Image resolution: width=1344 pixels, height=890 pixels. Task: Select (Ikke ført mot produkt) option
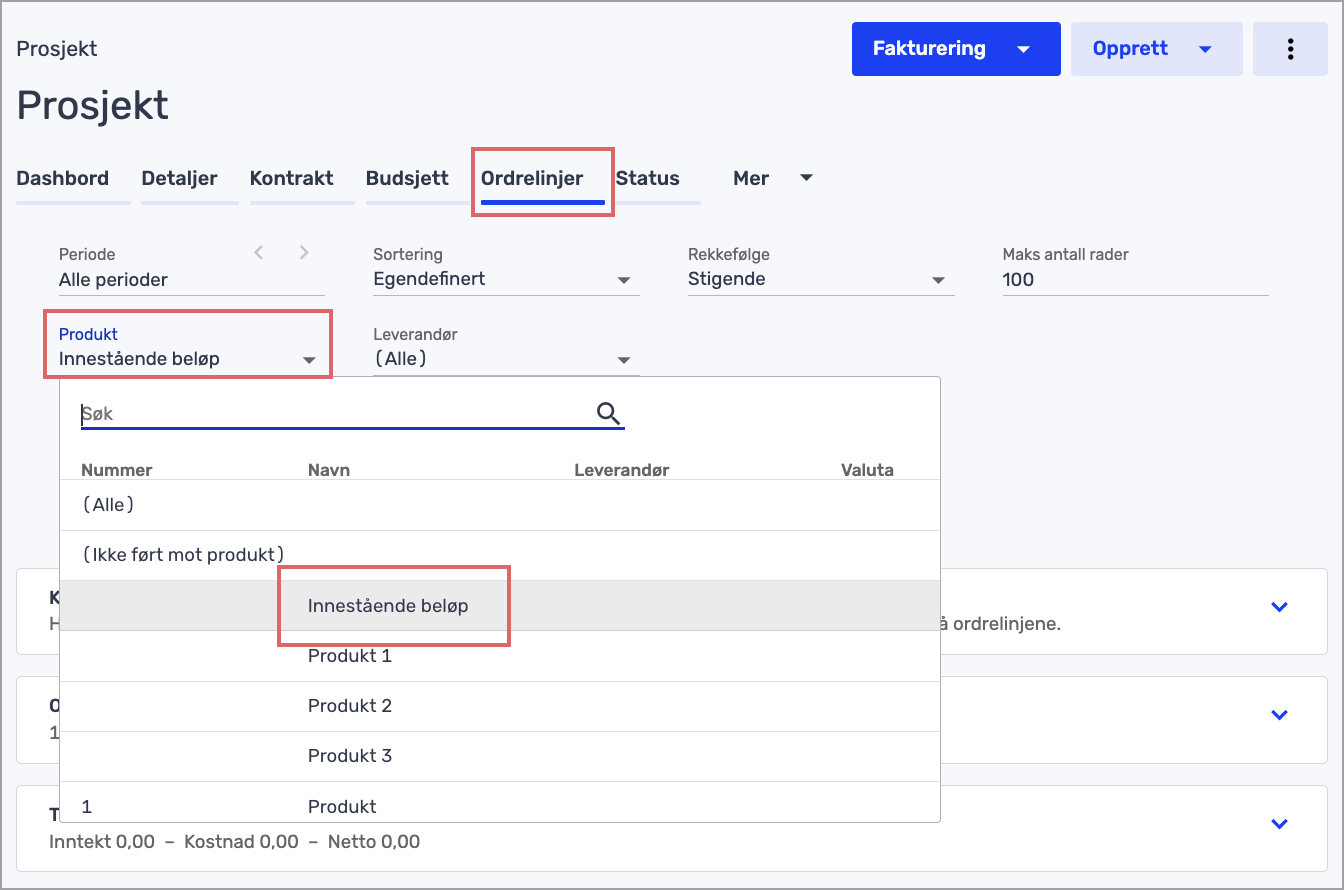point(500,555)
